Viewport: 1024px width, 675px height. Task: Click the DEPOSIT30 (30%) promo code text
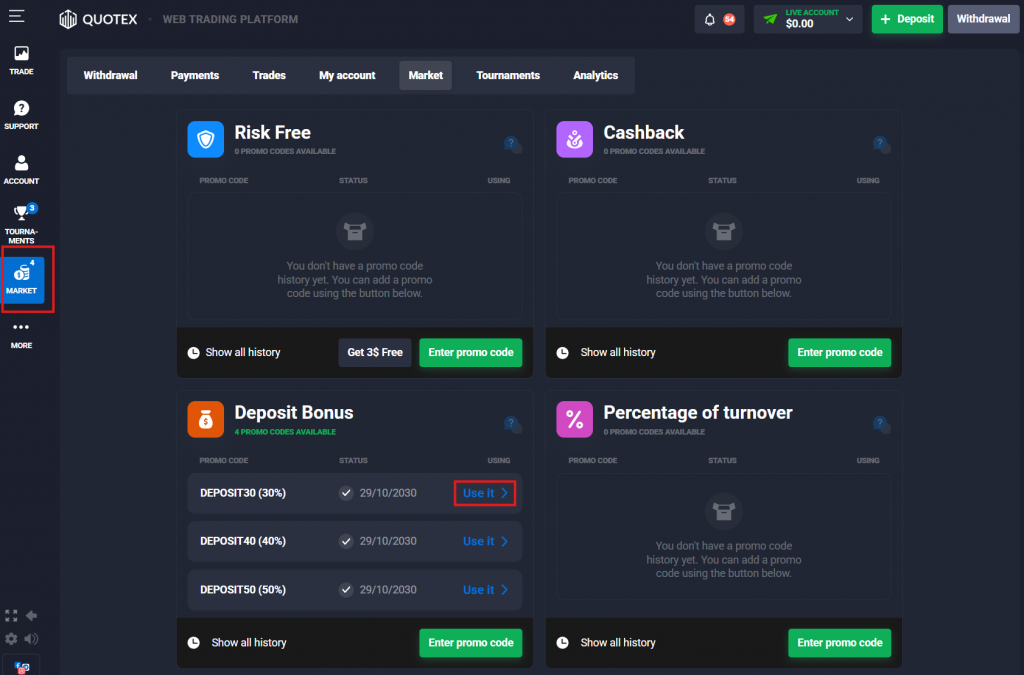[243, 494]
